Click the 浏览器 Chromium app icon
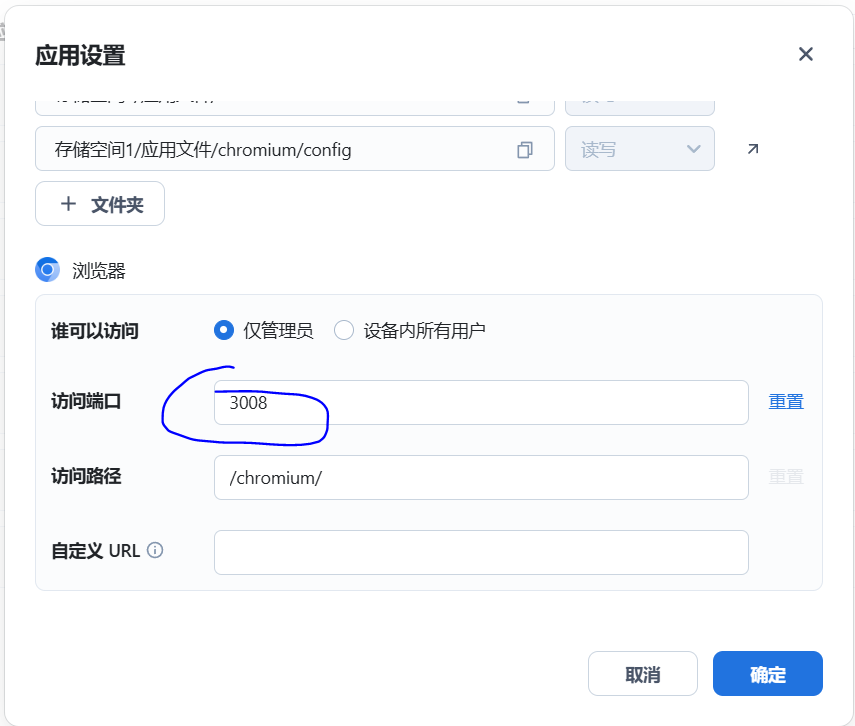Screen dimensions: 855x726 click(47, 269)
